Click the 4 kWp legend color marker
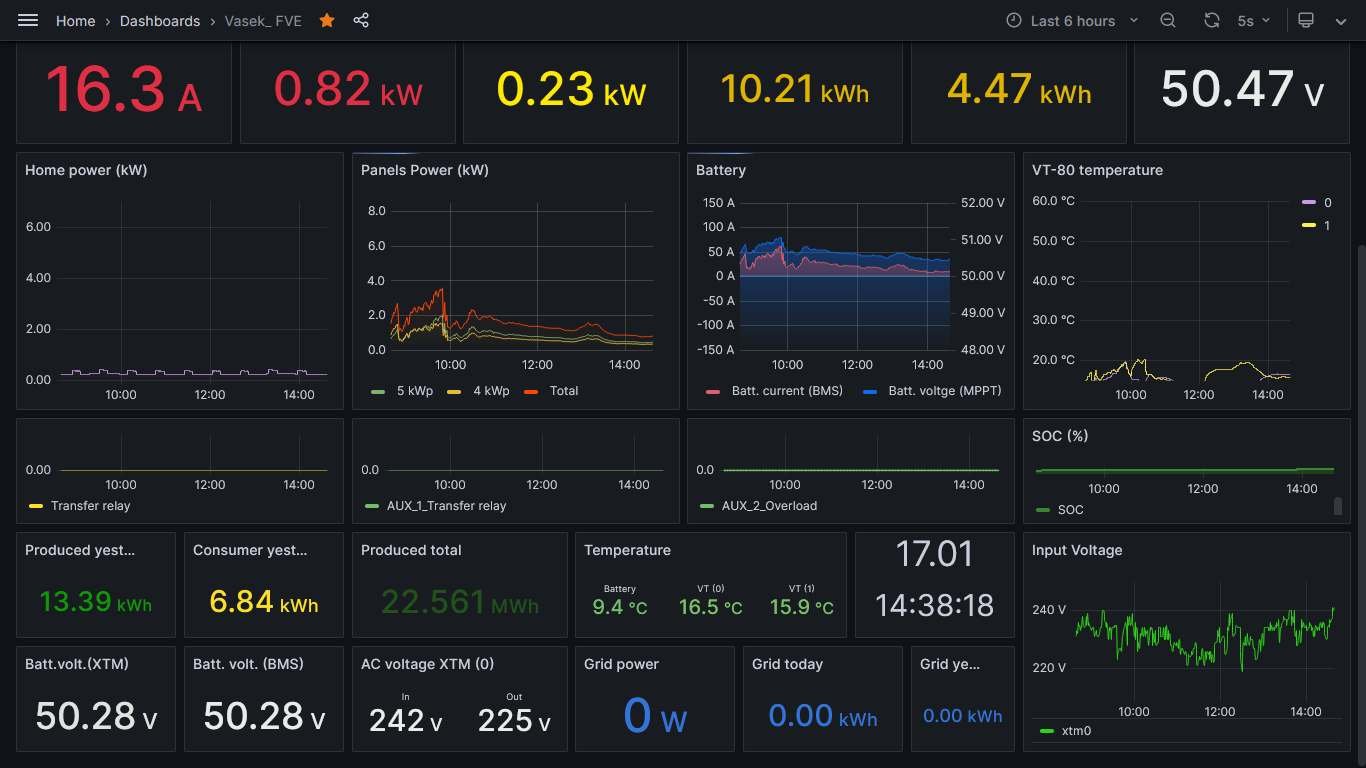The width and height of the screenshot is (1366, 768). pos(454,391)
